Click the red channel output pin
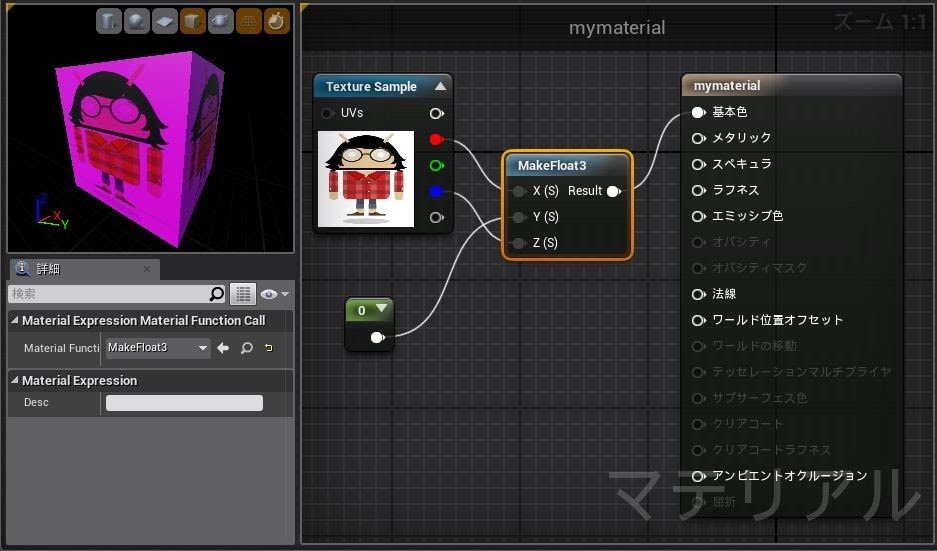 pyautogui.click(x=435, y=139)
